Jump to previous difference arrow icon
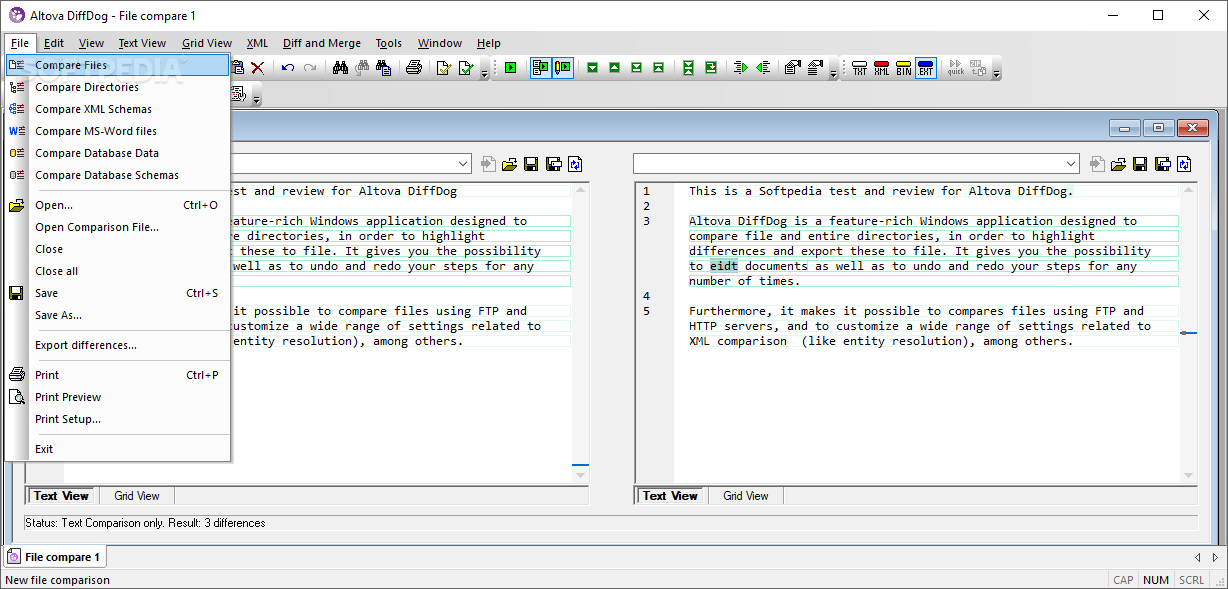The width and height of the screenshot is (1228, 589). coord(614,68)
